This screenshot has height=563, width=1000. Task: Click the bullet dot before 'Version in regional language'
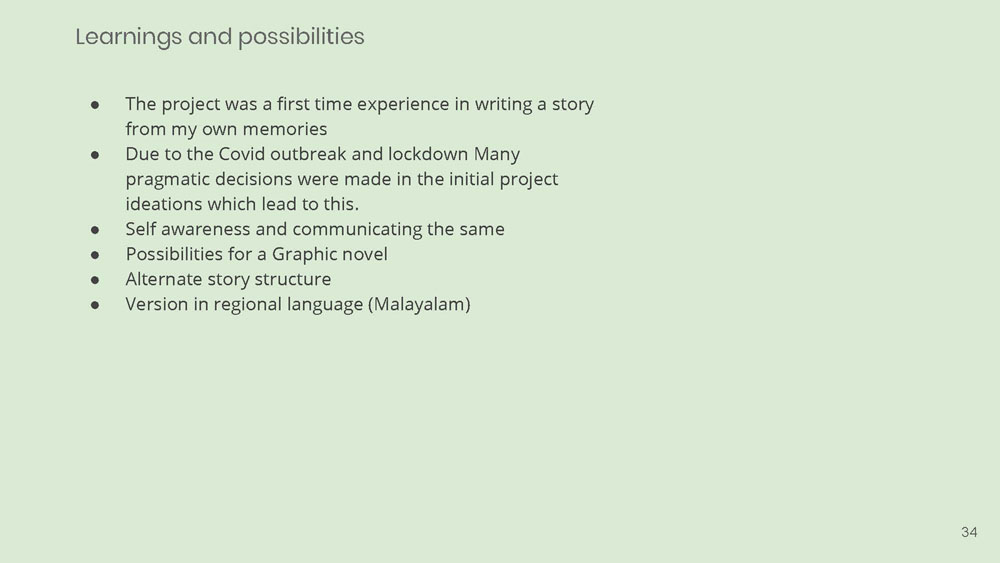click(x=95, y=305)
